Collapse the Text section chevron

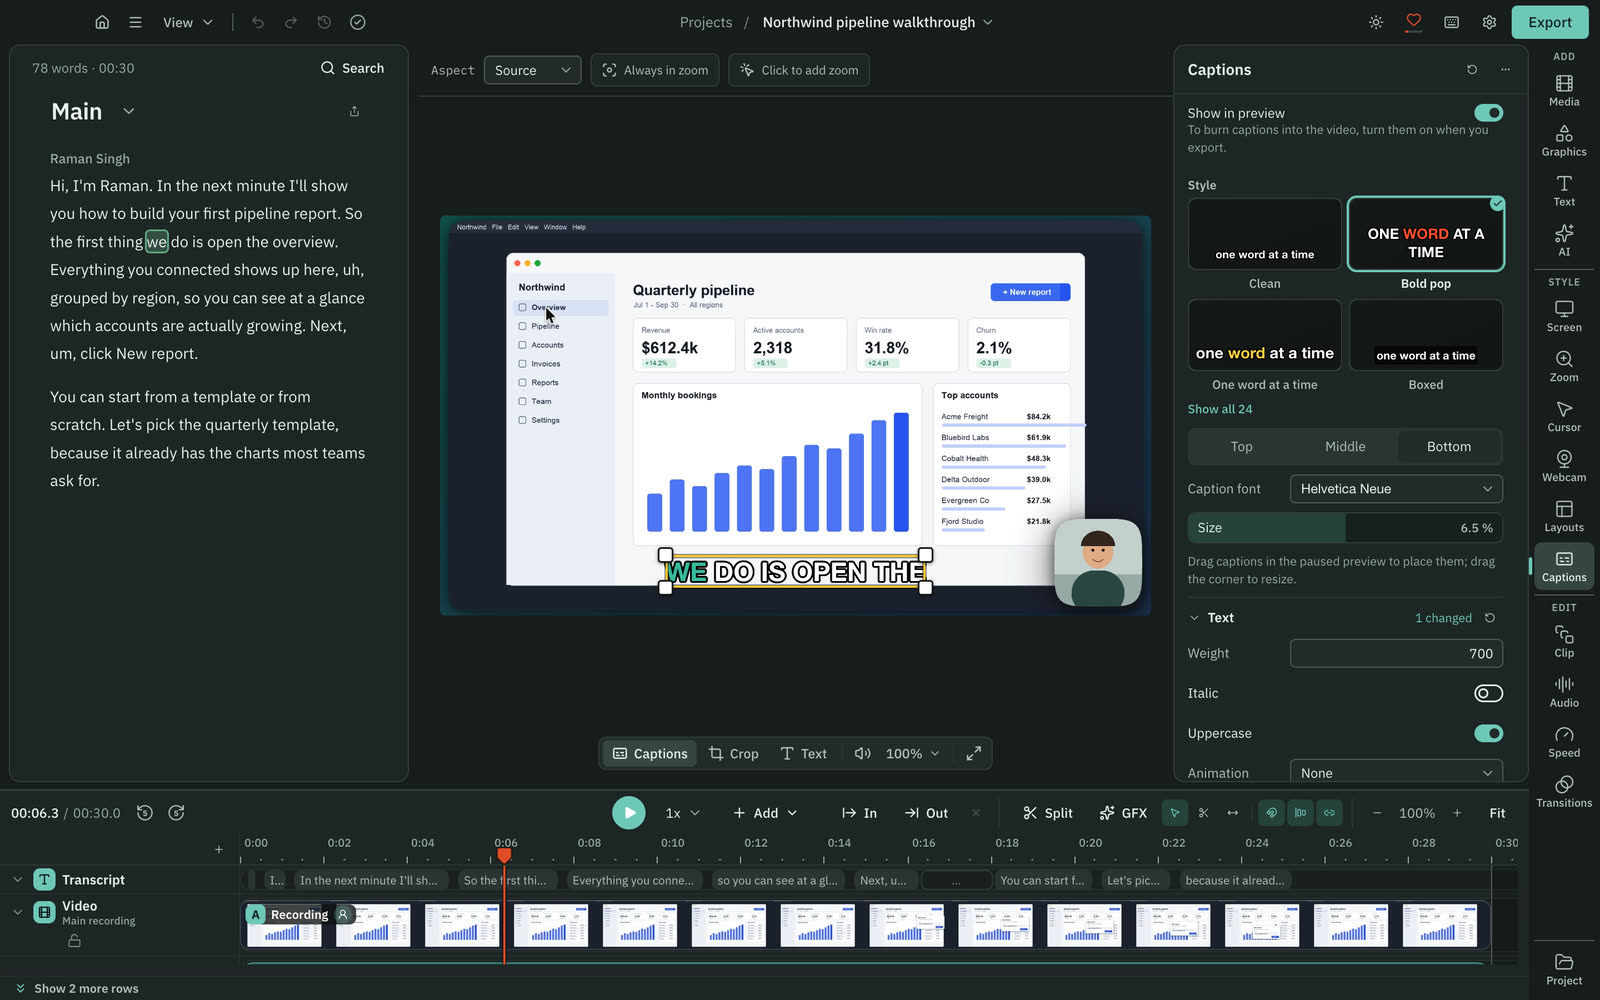1194,618
